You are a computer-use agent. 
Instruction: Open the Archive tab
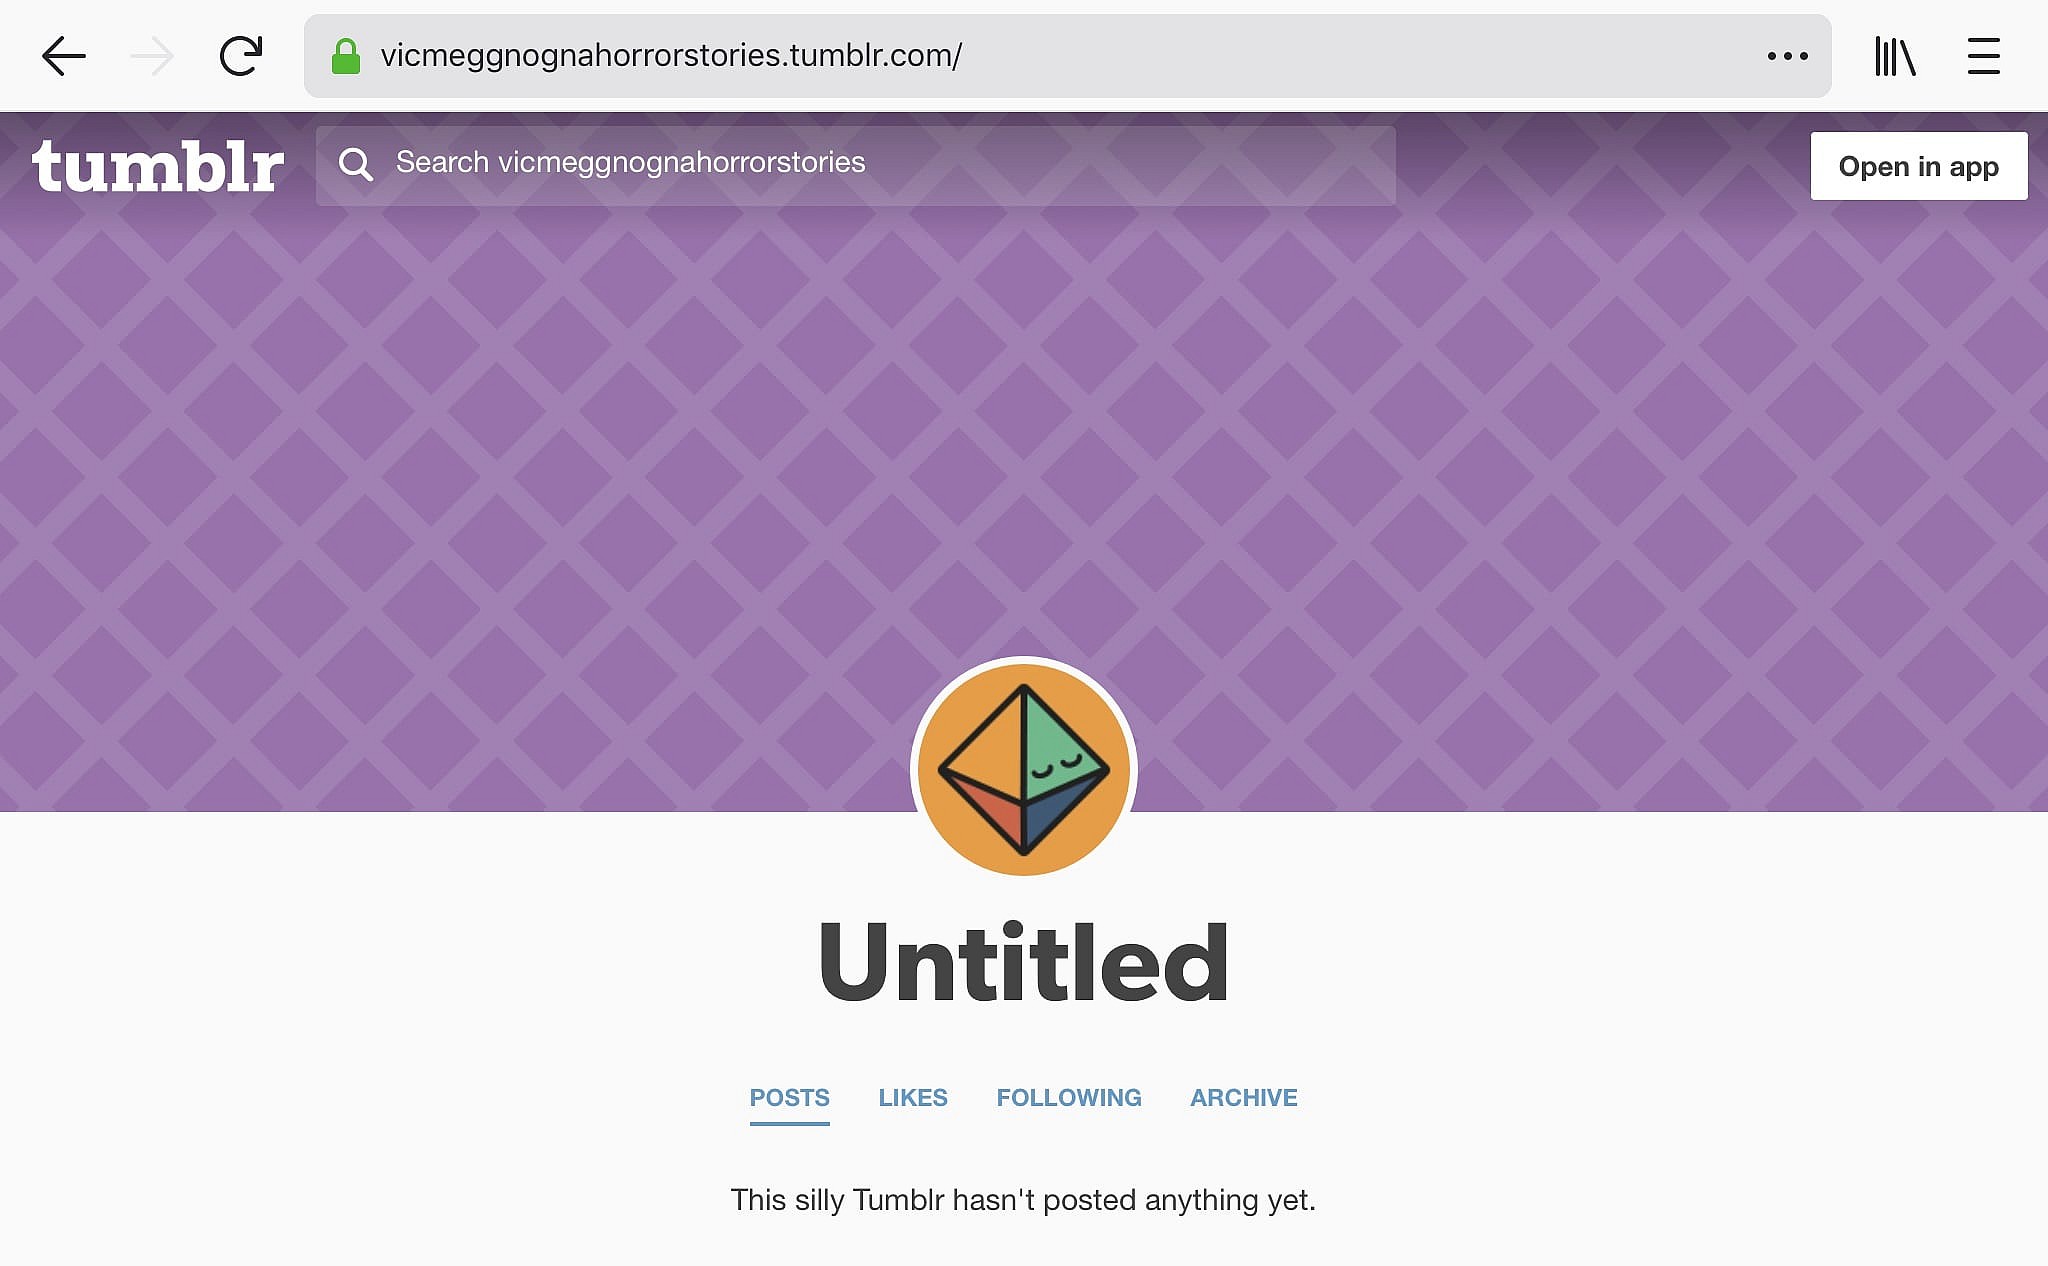pos(1244,1098)
